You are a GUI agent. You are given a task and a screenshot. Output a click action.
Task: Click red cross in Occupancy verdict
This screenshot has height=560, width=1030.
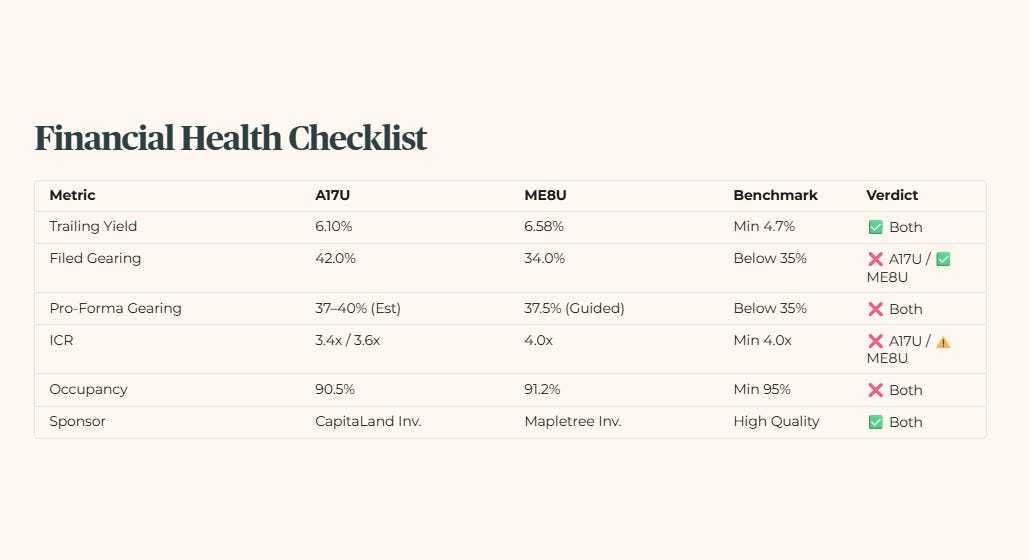click(x=875, y=390)
